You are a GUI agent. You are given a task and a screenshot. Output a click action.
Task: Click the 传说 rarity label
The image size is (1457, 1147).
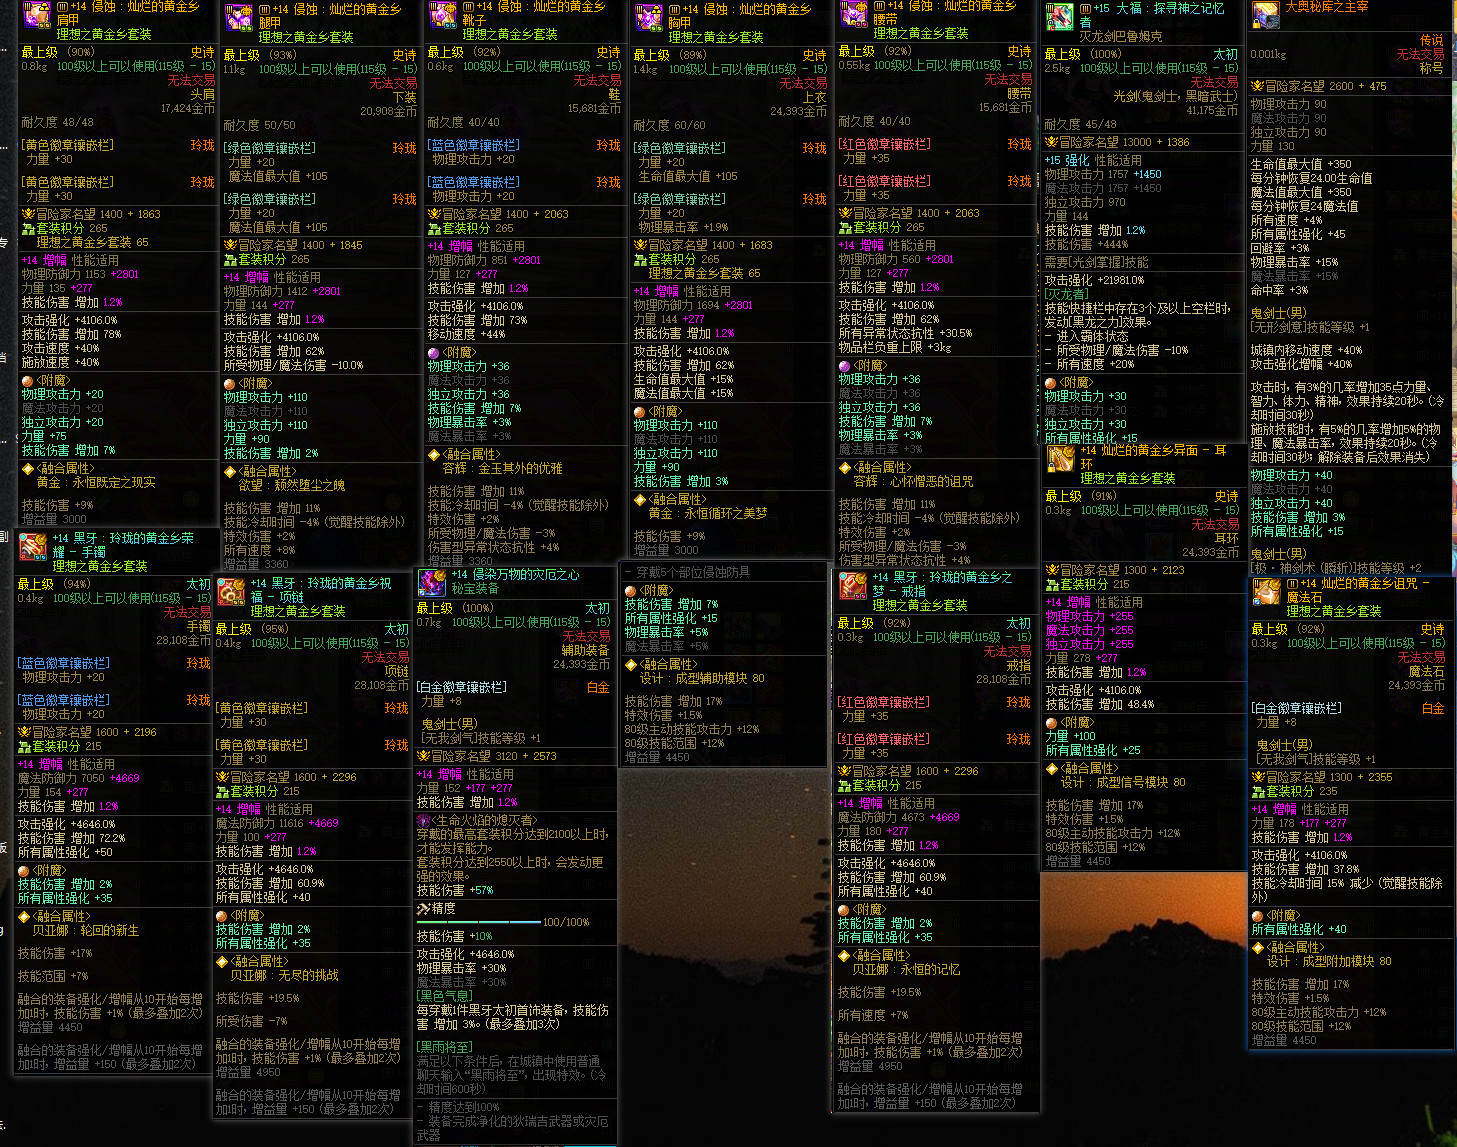pyautogui.click(x=1432, y=41)
